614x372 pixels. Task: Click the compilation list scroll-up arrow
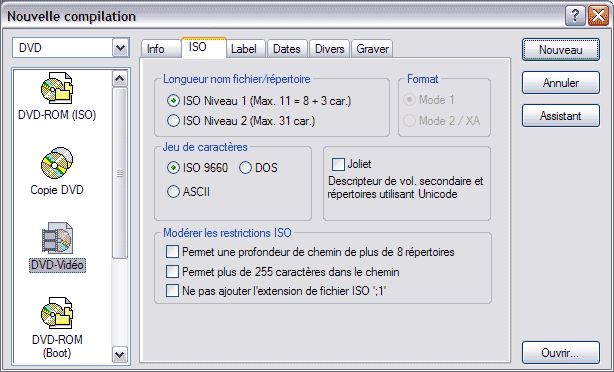(x=119, y=79)
